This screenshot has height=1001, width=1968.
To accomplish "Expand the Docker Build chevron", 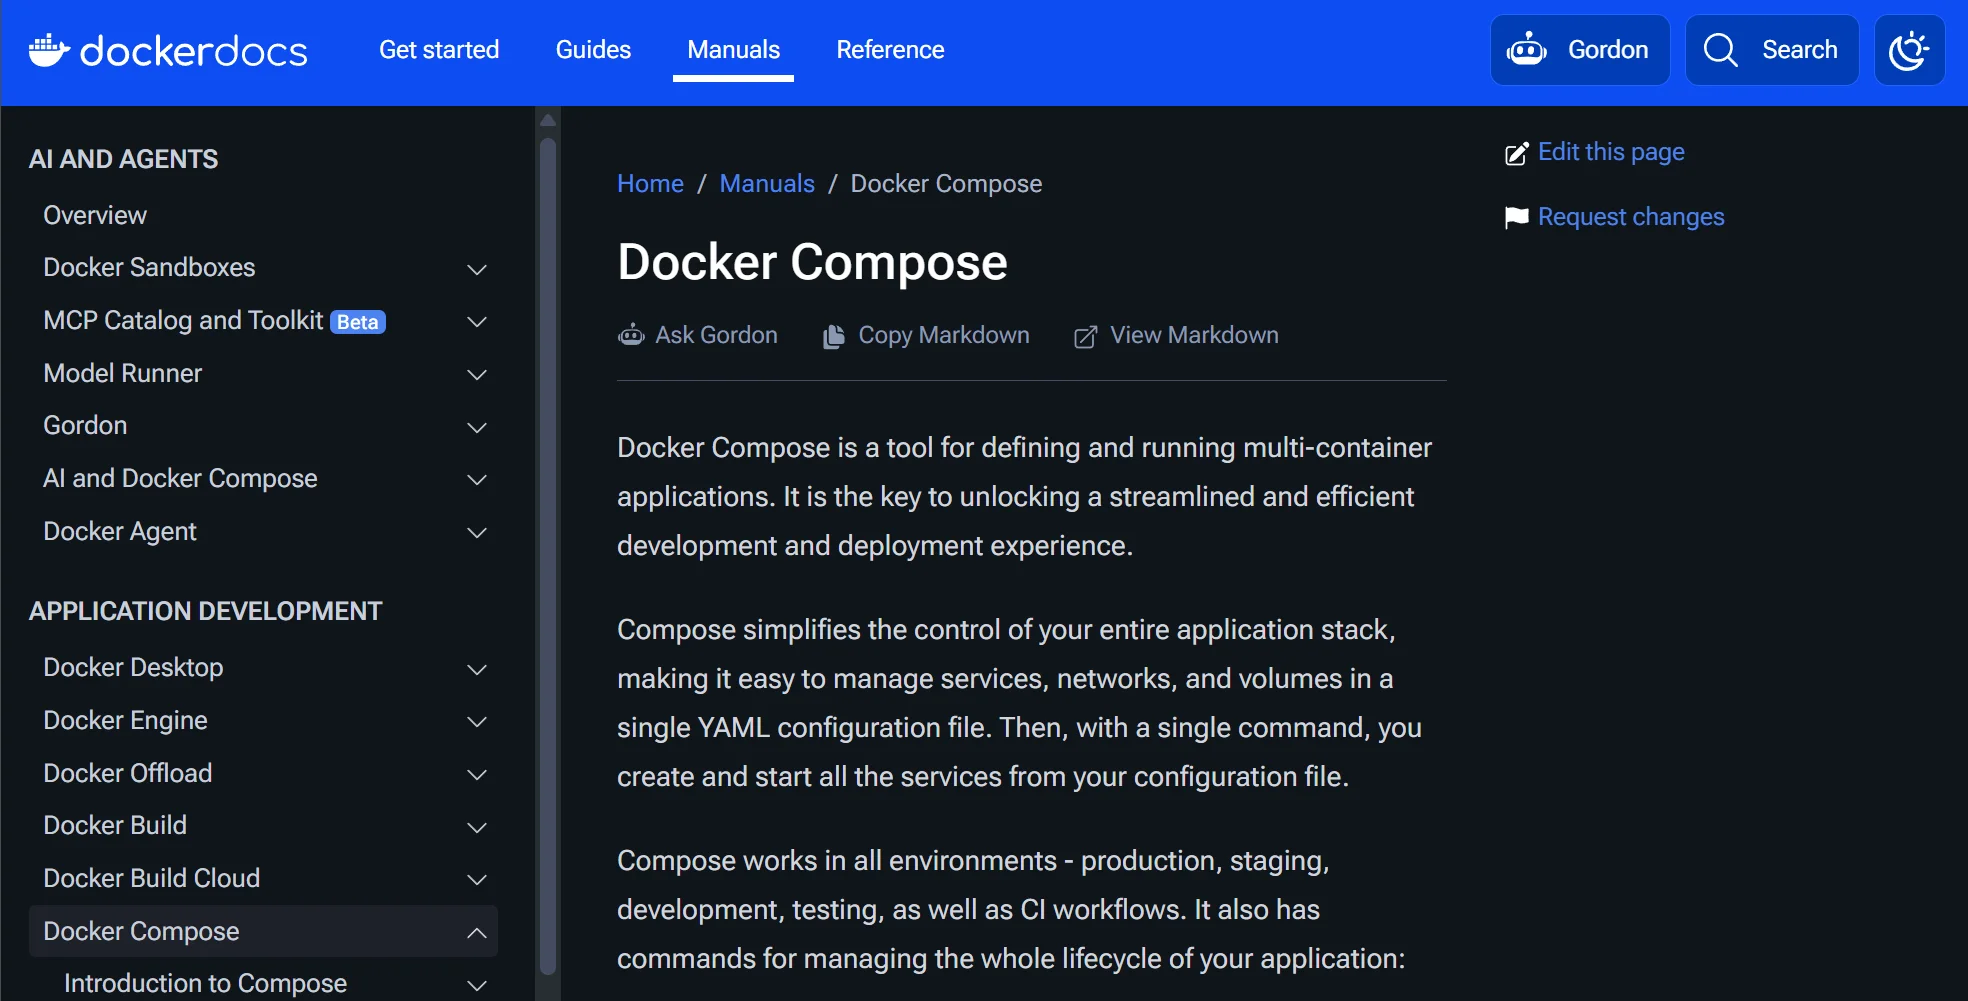I will click(477, 827).
